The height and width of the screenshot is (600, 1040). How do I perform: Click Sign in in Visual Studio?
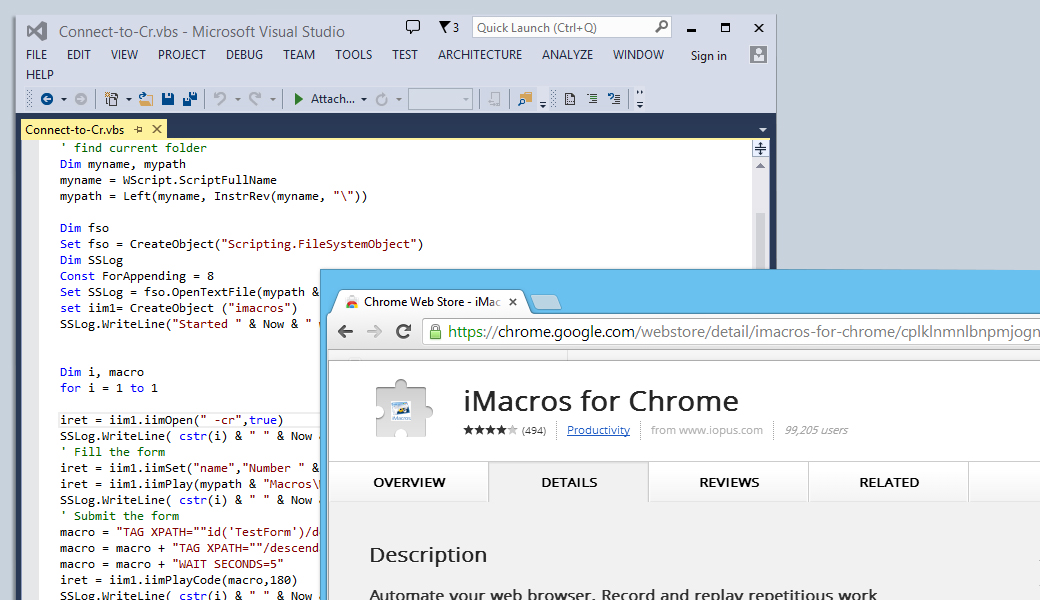click(708, 56)
